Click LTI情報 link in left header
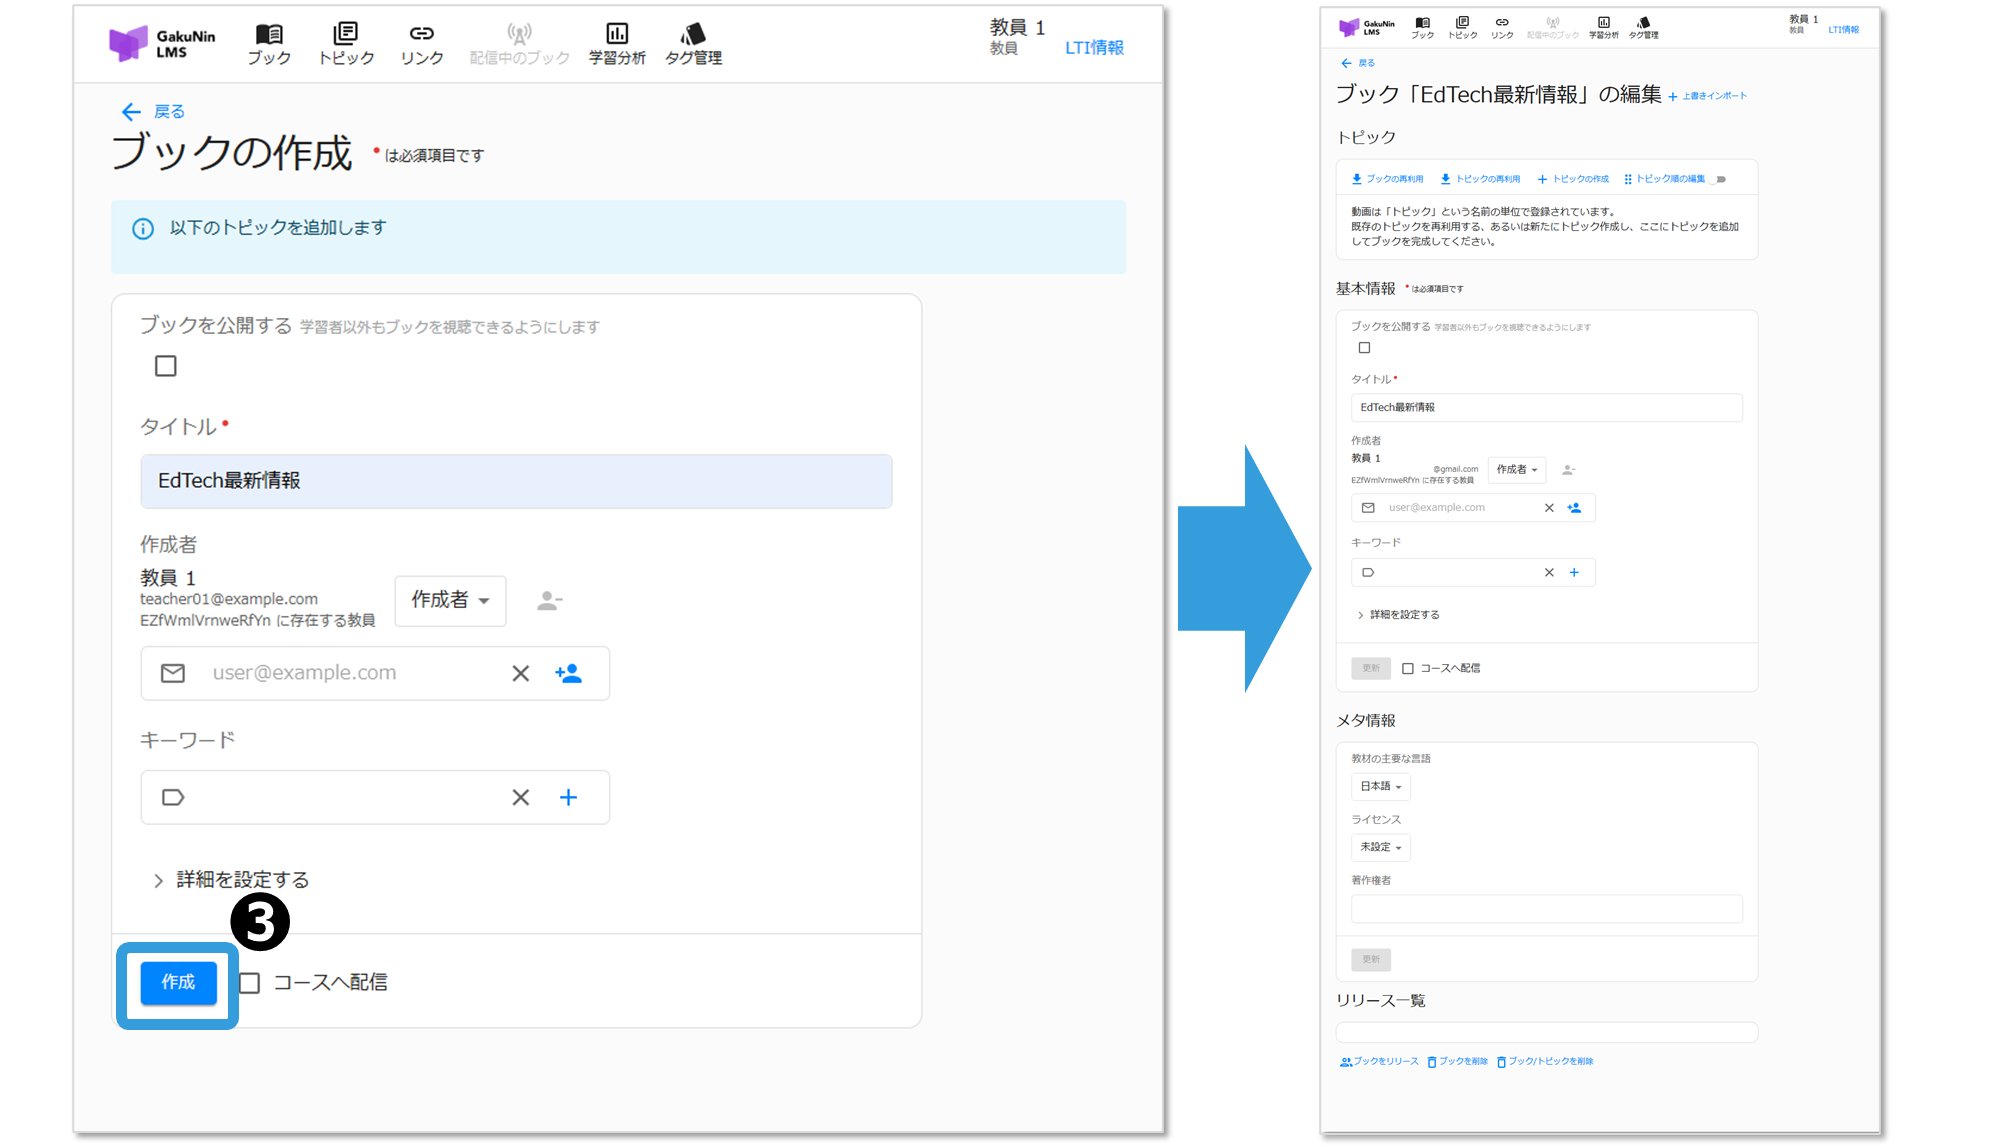The image size is (2000, 1148). [x=1094, y=48]
